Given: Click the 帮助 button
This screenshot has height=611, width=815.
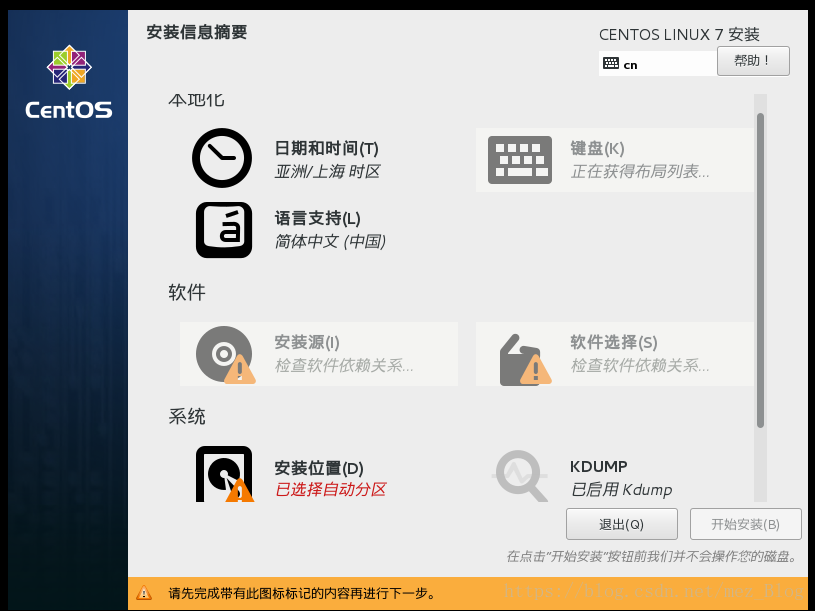Looking at the screenshot, I should coord(752,61).
